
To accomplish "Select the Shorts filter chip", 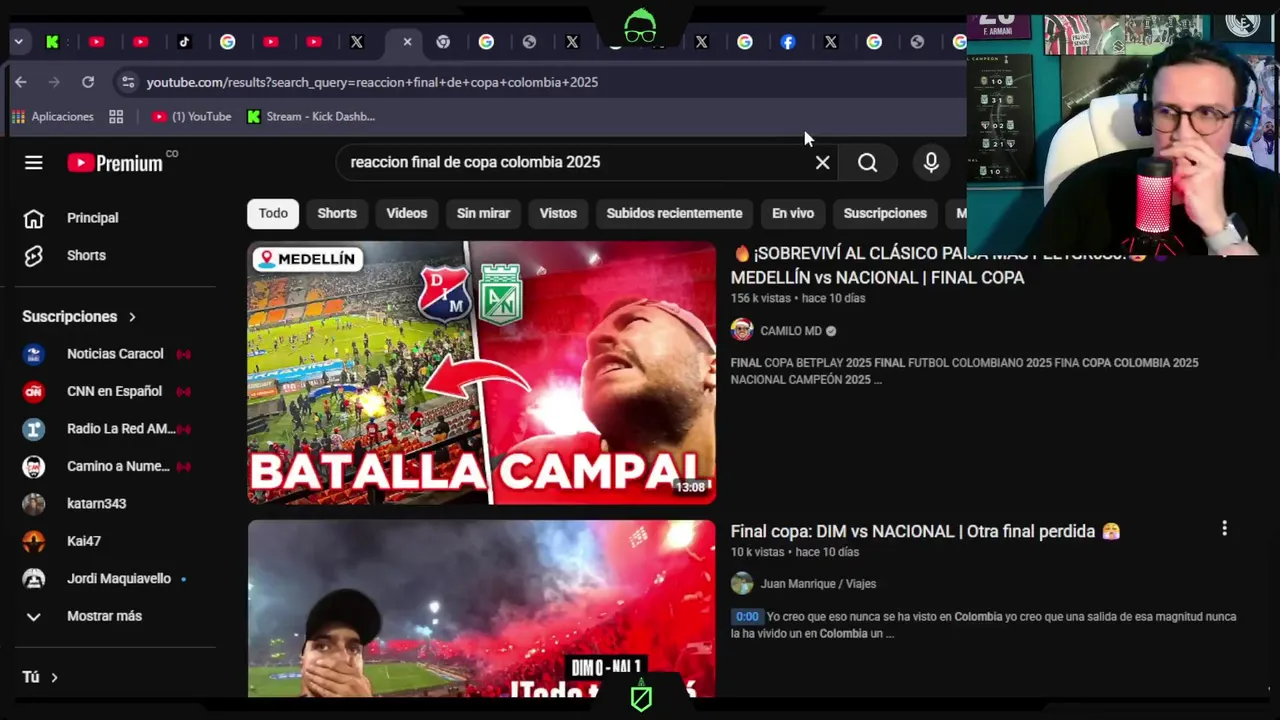I will 337,213.
